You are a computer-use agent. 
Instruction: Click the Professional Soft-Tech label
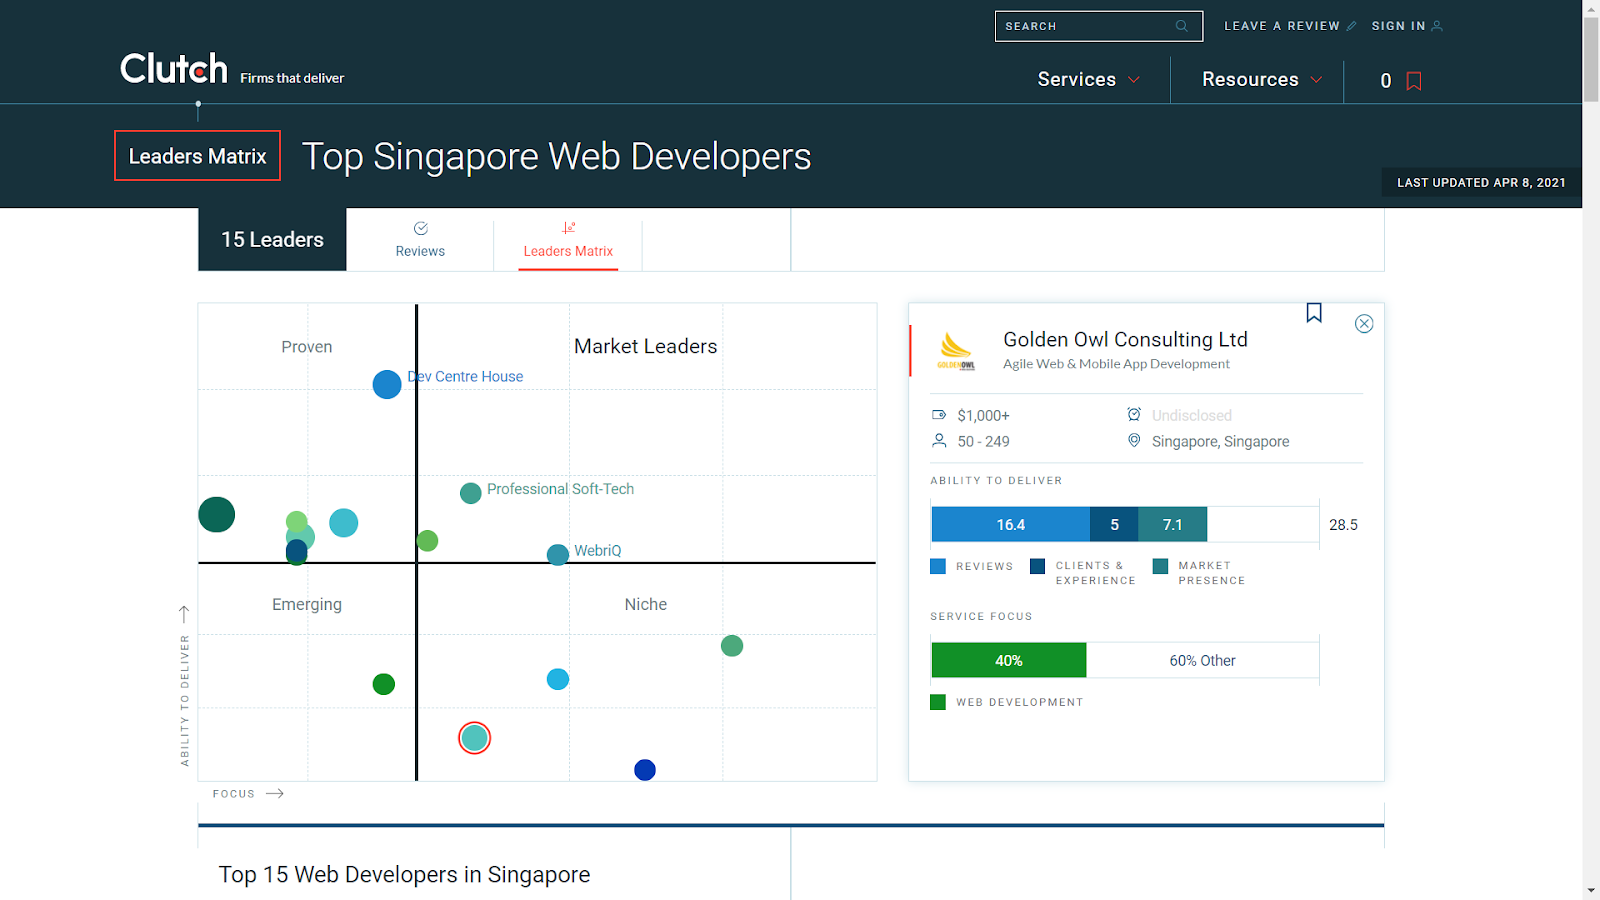(x=560, y=489)
